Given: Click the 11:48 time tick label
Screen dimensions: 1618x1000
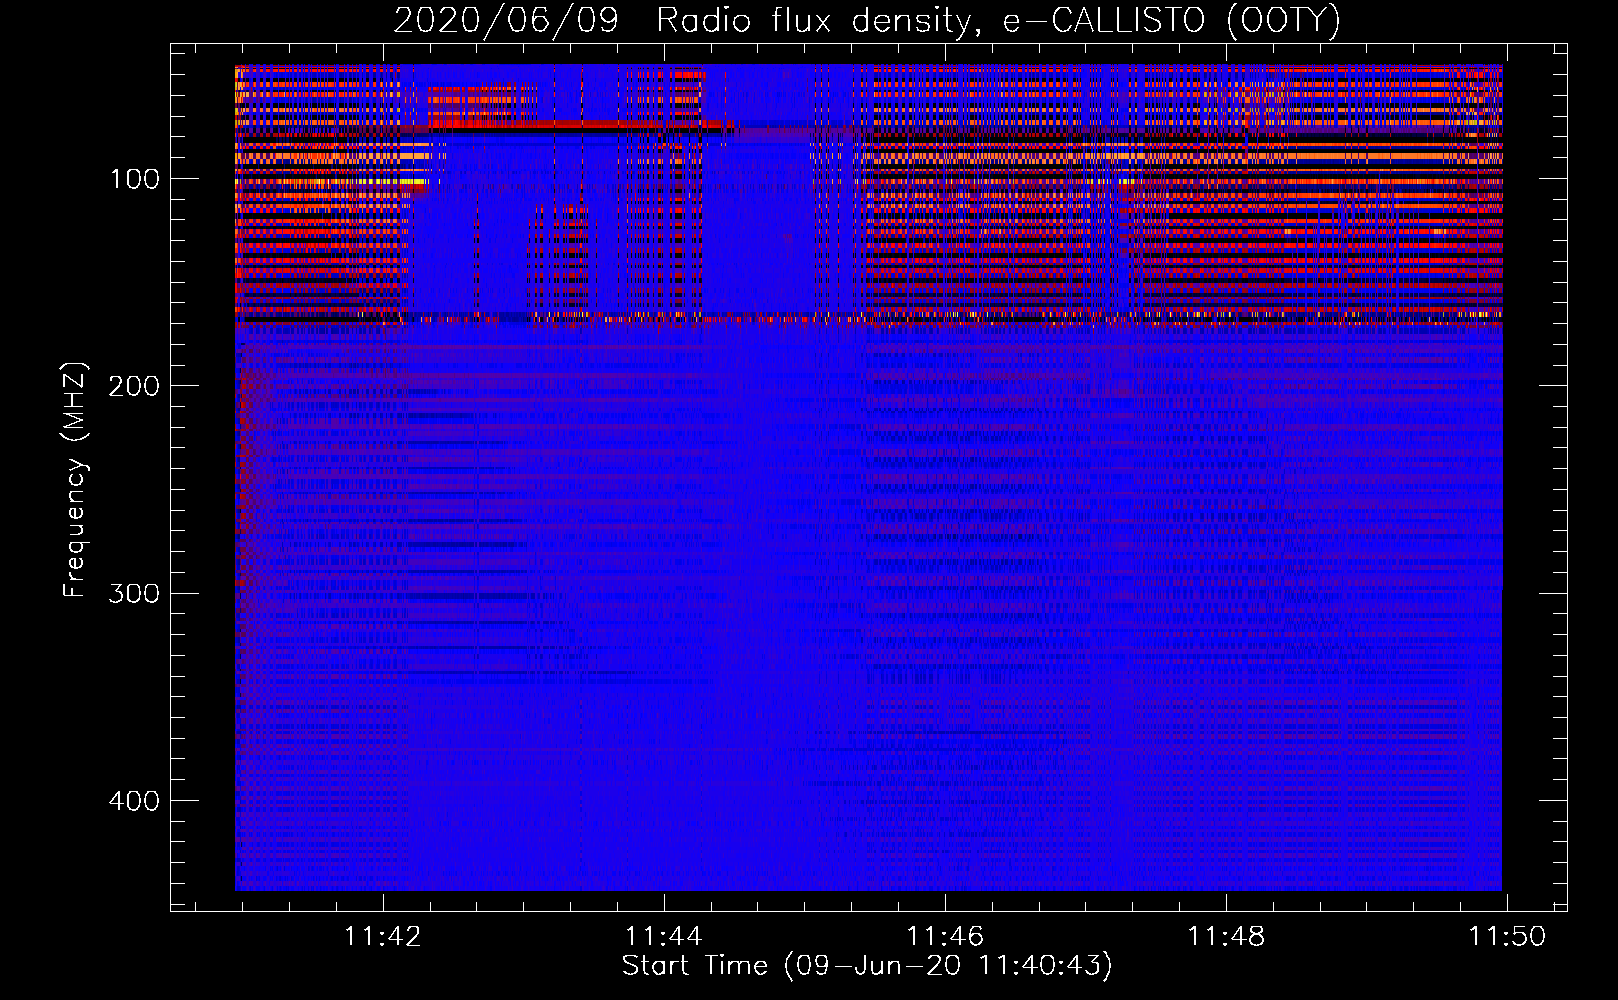Looking at the screenshot, I should [1226, 937].
